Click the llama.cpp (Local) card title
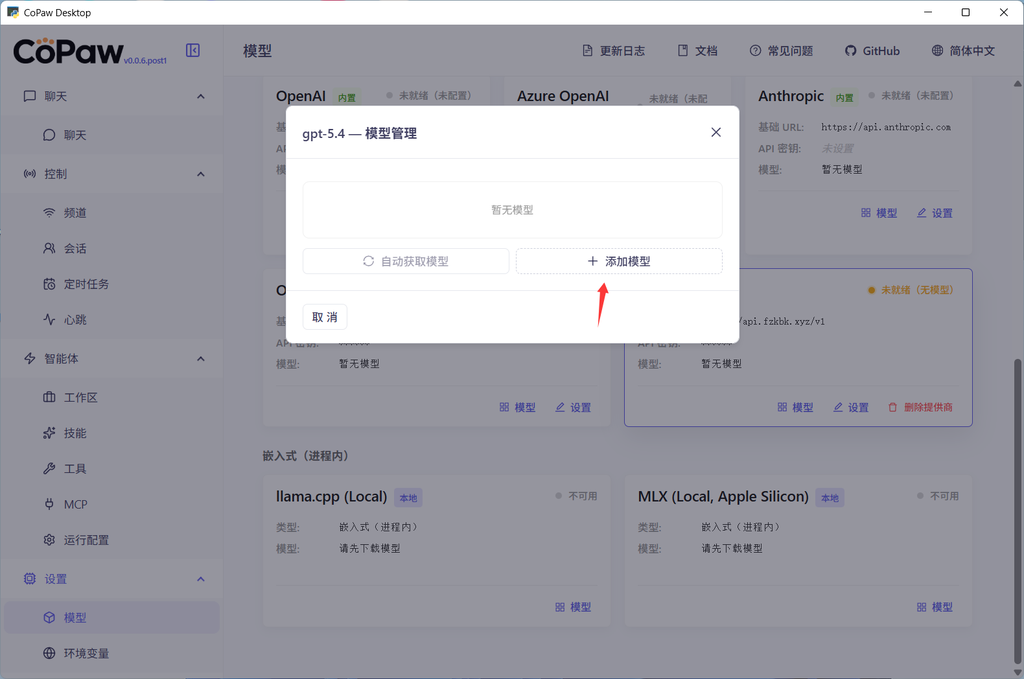The height and width of the screenshot is (679, 1024). coord(331,497)
